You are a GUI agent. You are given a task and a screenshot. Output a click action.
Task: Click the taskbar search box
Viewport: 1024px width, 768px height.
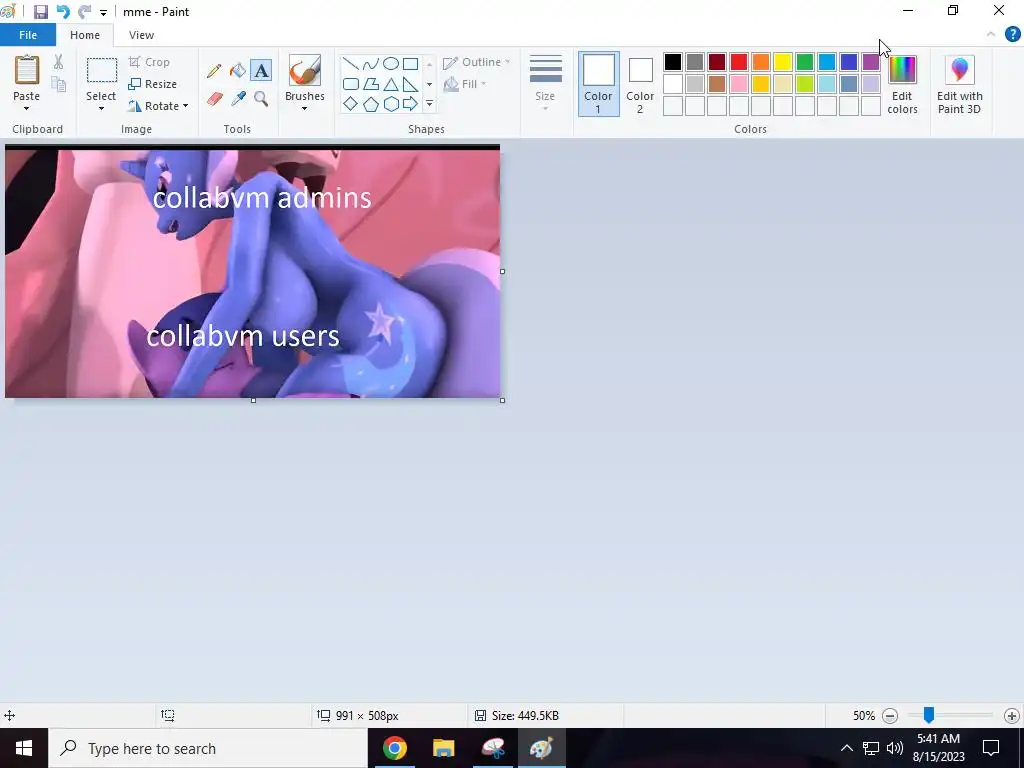[x=208, y=748]
